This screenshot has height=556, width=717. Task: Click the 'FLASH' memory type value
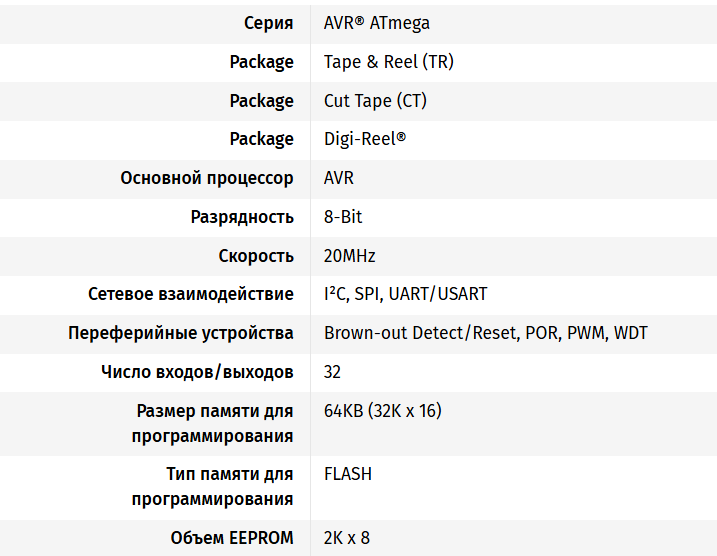348,474
